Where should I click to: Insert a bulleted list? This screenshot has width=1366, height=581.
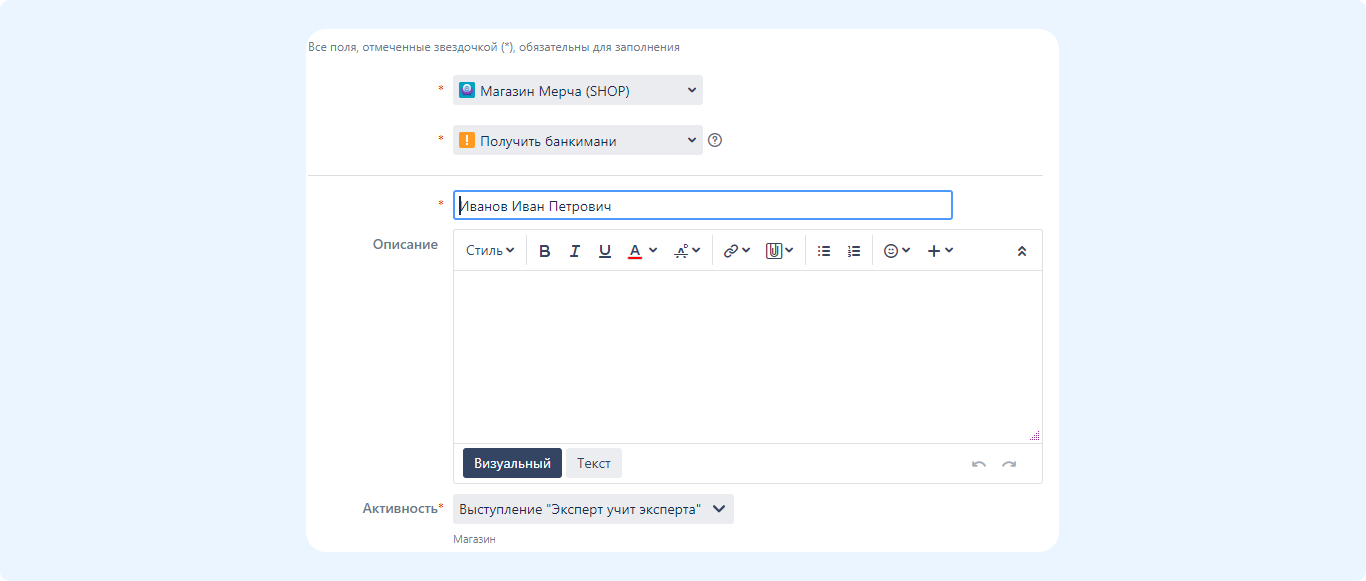click(824, 251)
